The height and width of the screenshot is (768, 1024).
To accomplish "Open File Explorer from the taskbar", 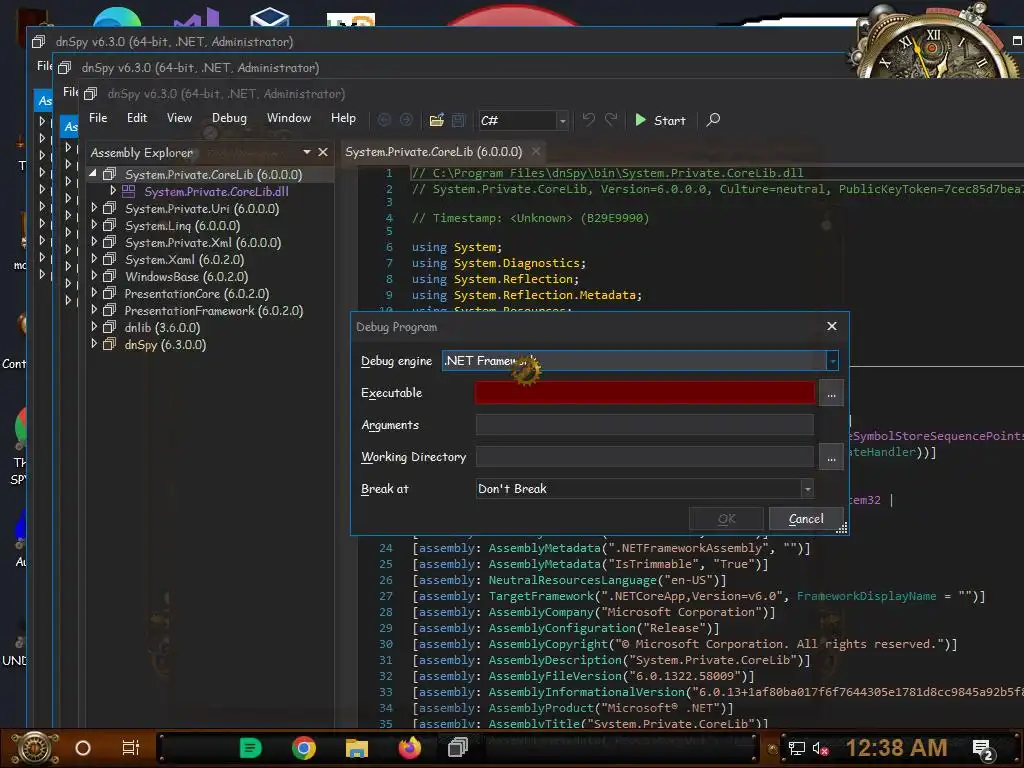I will pyautogui.click(x=357, y=748).
